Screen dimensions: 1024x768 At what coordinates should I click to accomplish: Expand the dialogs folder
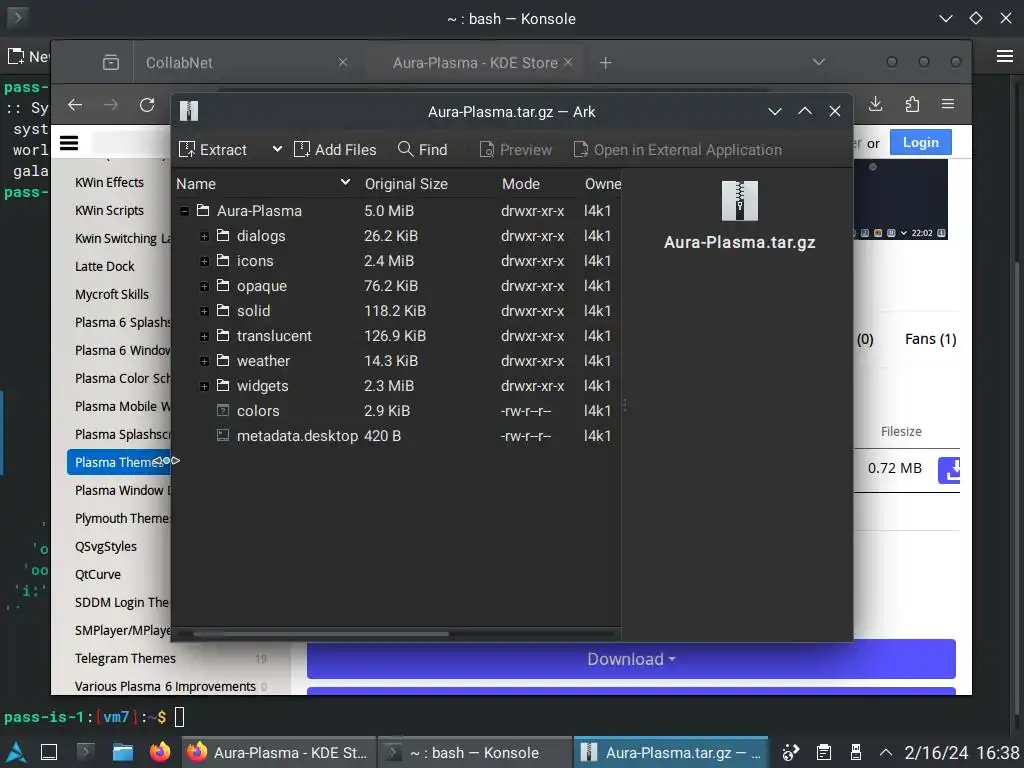click(204, 236)
